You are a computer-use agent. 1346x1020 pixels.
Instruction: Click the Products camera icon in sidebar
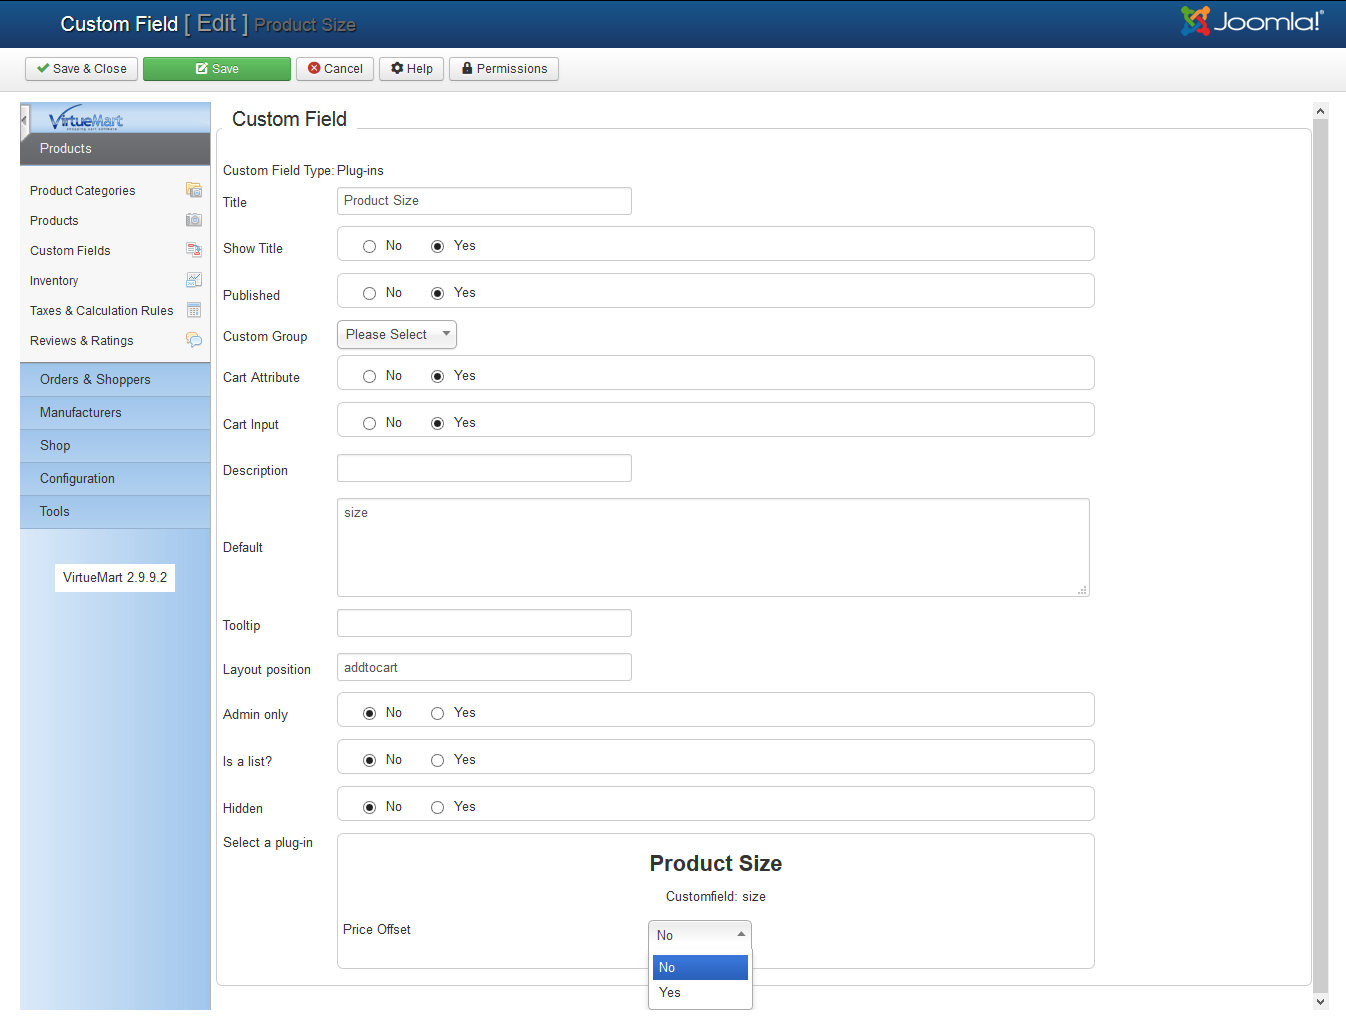tap(194, 220)
